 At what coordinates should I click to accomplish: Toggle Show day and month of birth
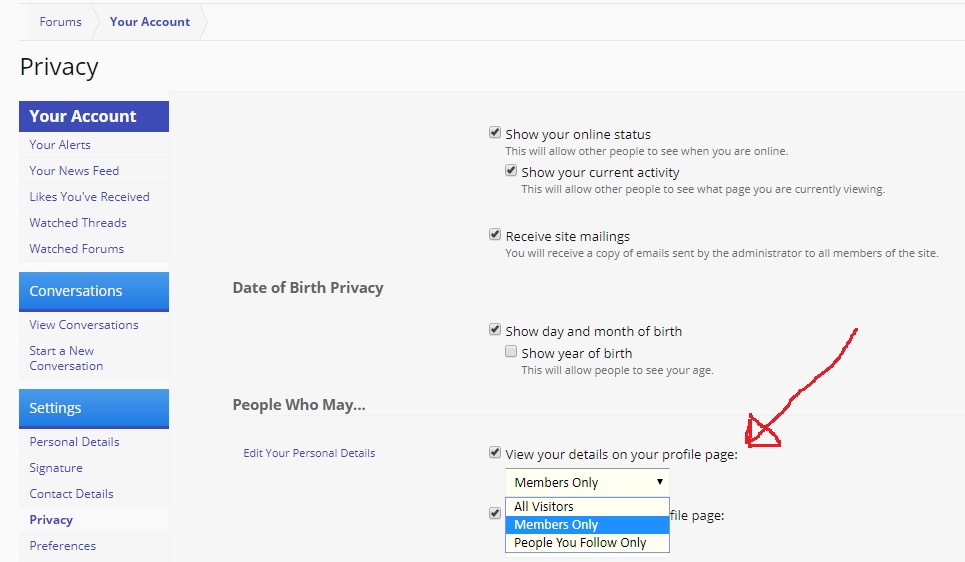tap(495, 330)
